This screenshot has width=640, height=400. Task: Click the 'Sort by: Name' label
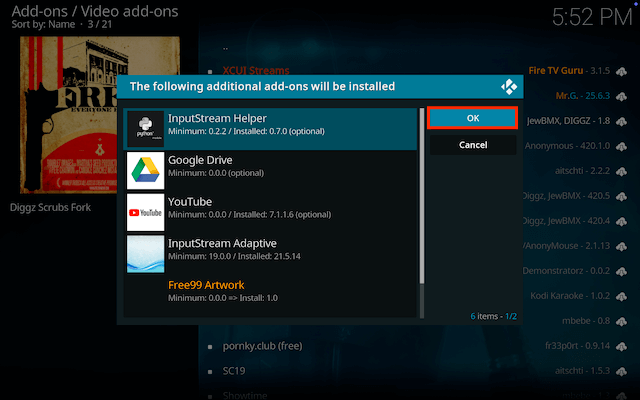[43, 24]
